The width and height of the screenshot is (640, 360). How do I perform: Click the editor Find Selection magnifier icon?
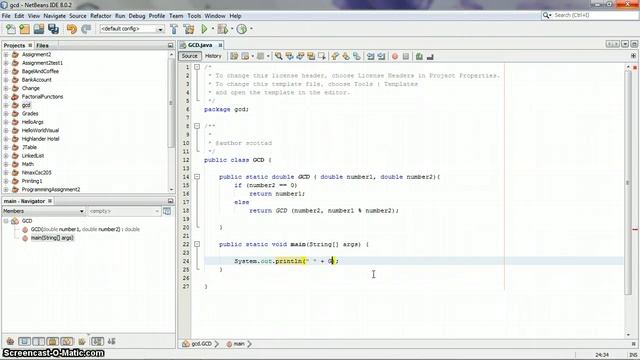(278, 56)
